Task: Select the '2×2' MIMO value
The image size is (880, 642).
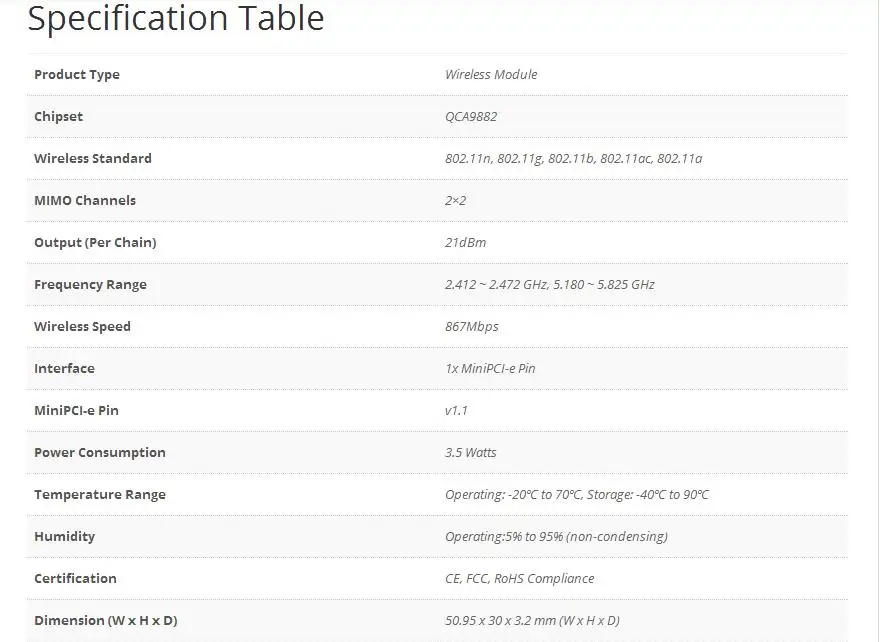Action: [455, 201]
